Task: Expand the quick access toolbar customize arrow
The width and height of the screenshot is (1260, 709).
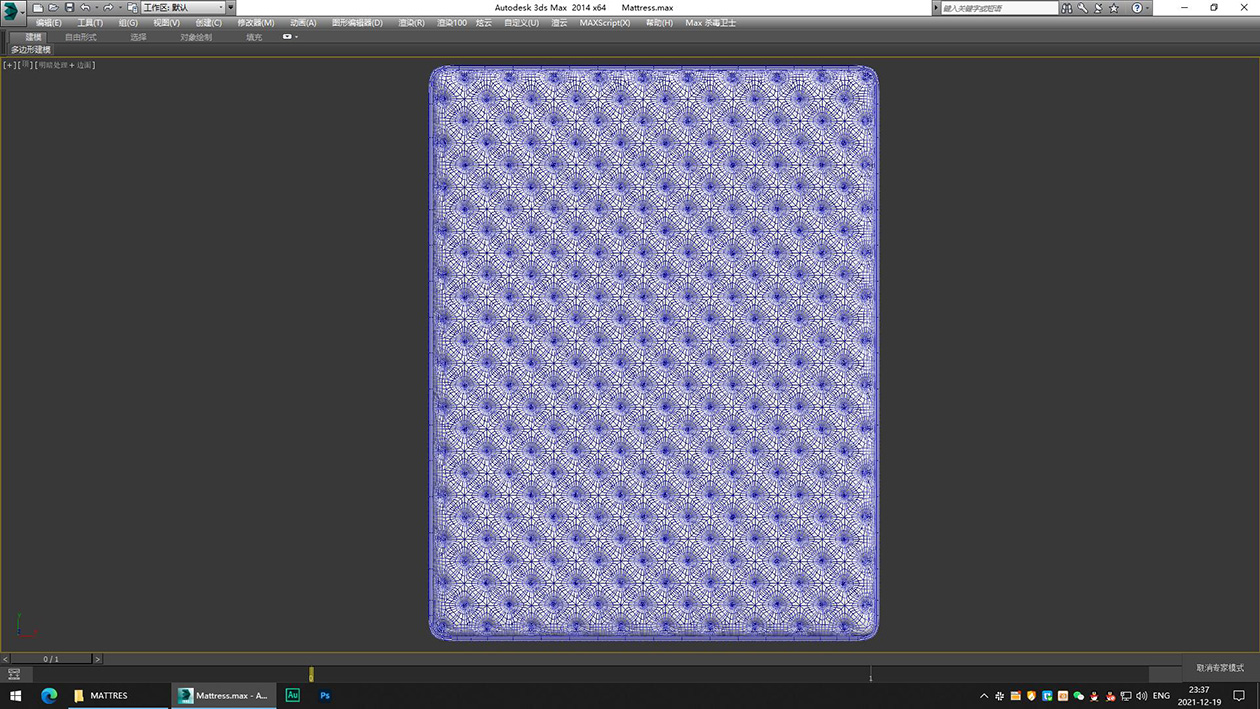Action: [x=230, y=8]
